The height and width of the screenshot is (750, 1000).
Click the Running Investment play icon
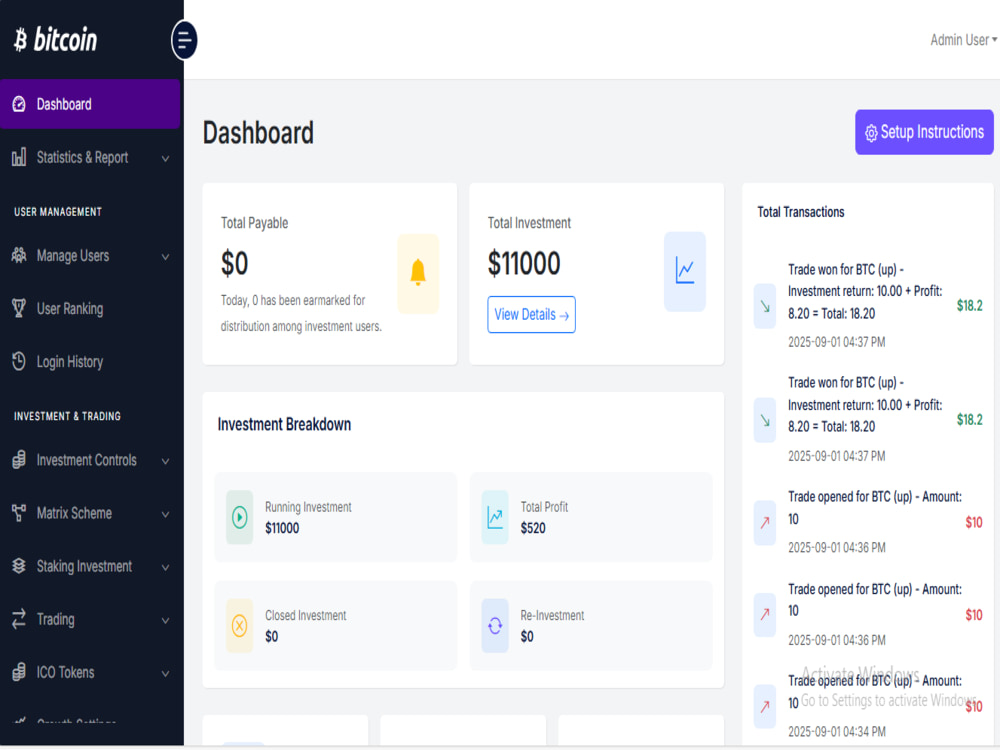(240, 517)
